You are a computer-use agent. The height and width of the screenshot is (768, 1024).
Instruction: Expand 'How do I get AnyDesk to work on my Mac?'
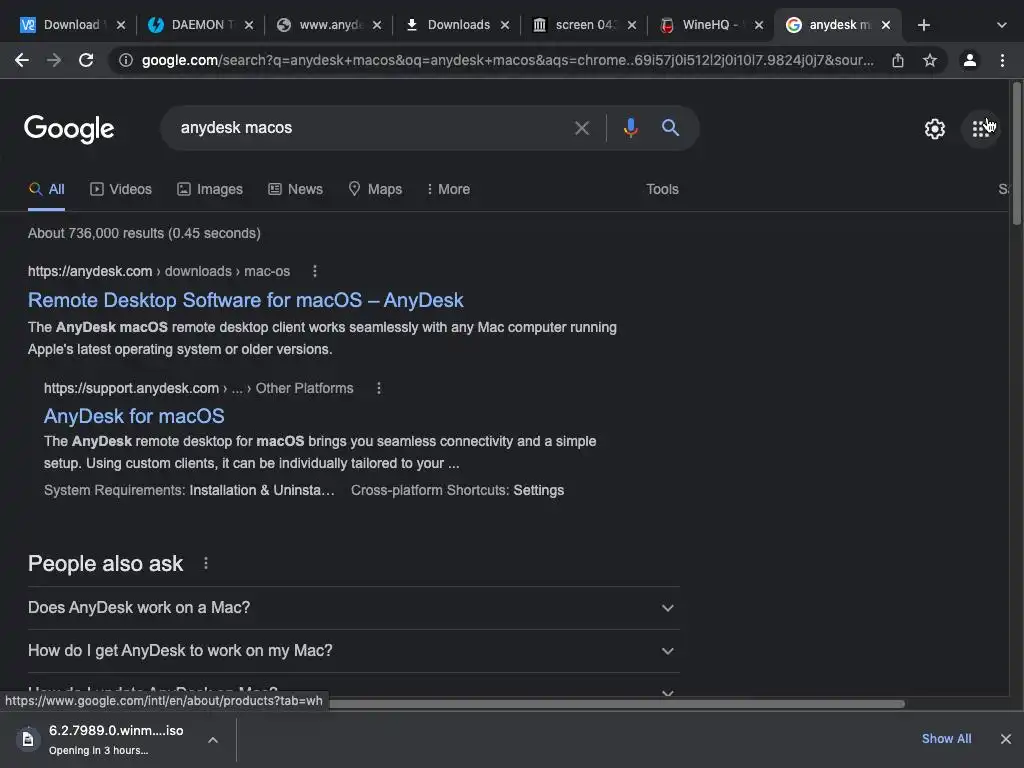click(x=353, y=651)
